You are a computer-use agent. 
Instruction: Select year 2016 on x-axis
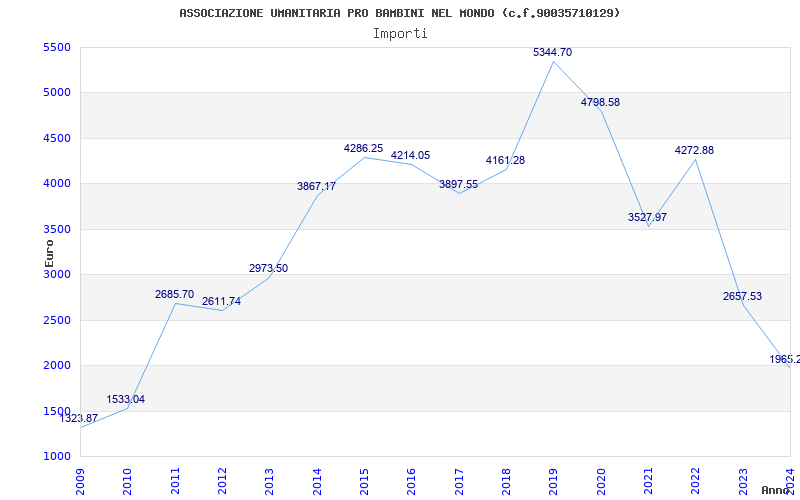pyautogui.click(x=412, y=482)
